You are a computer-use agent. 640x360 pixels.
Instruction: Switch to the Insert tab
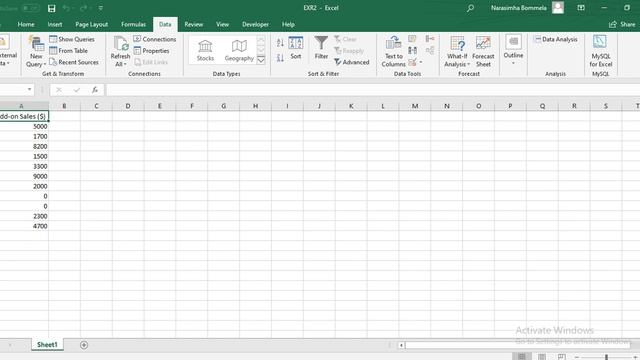(x=55, y=24)
